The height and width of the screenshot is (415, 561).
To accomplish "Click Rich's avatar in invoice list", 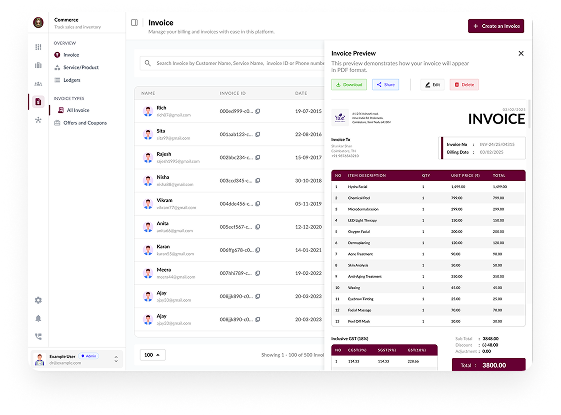I will (148, 111).
